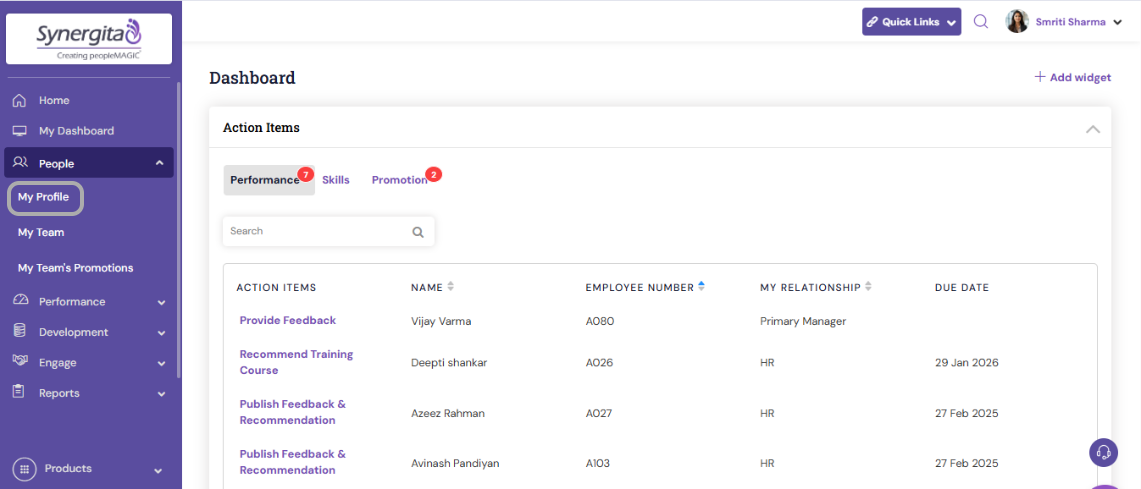
Task: Sort by My Relationship column arrows
Action: pyautogui.click(x=868, y=287)
